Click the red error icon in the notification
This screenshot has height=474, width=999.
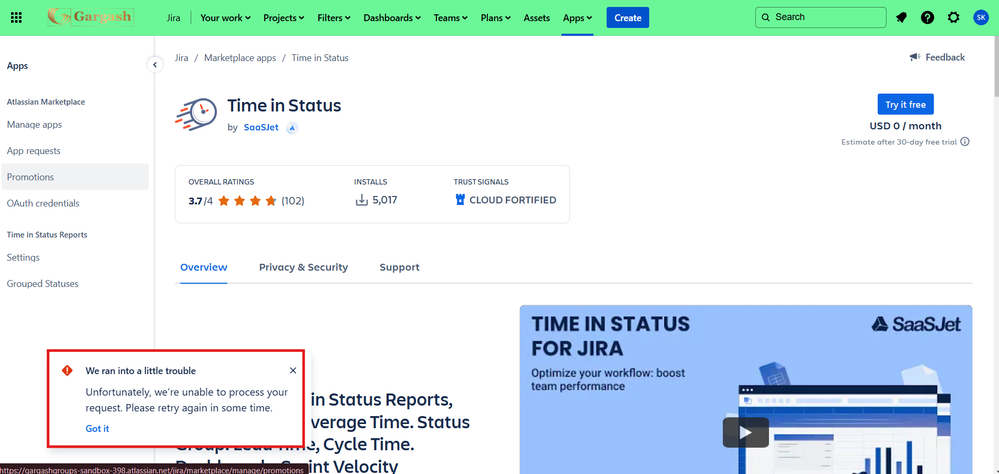[x=67, y=371]
